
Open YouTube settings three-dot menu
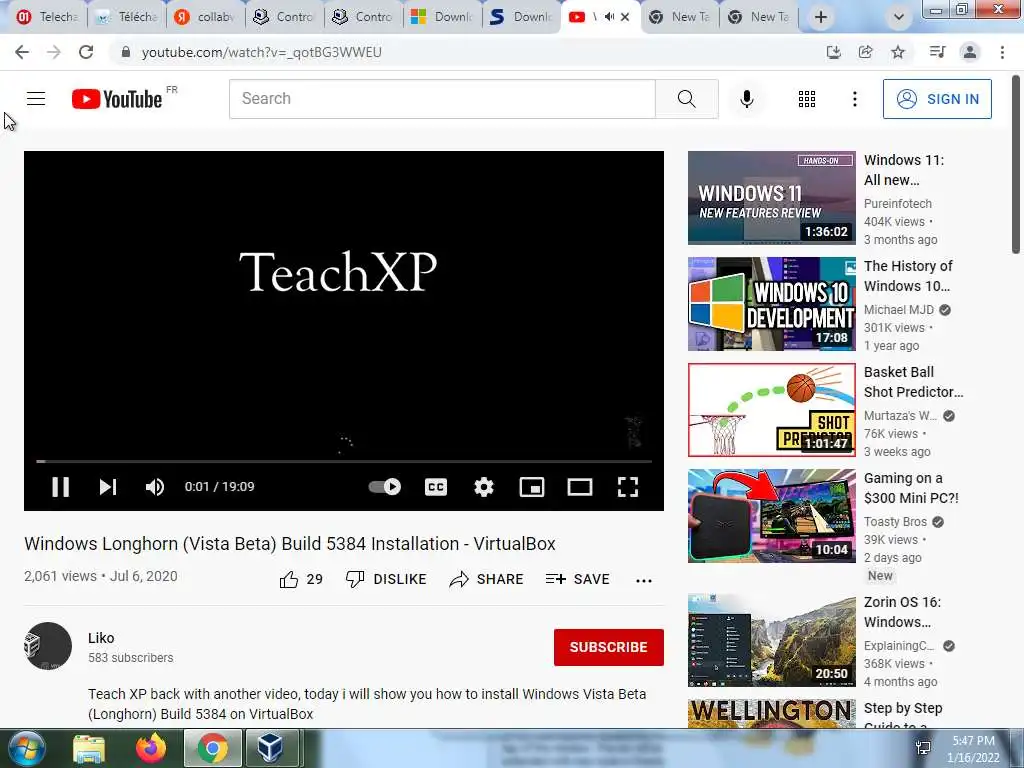pos(854,99)
